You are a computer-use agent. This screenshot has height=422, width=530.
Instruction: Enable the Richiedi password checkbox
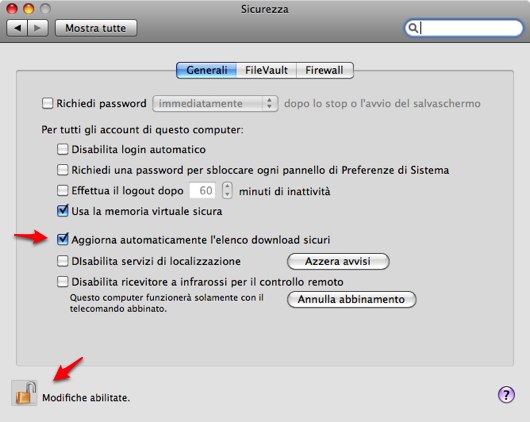pyautogui.click(x=47, y=103)
